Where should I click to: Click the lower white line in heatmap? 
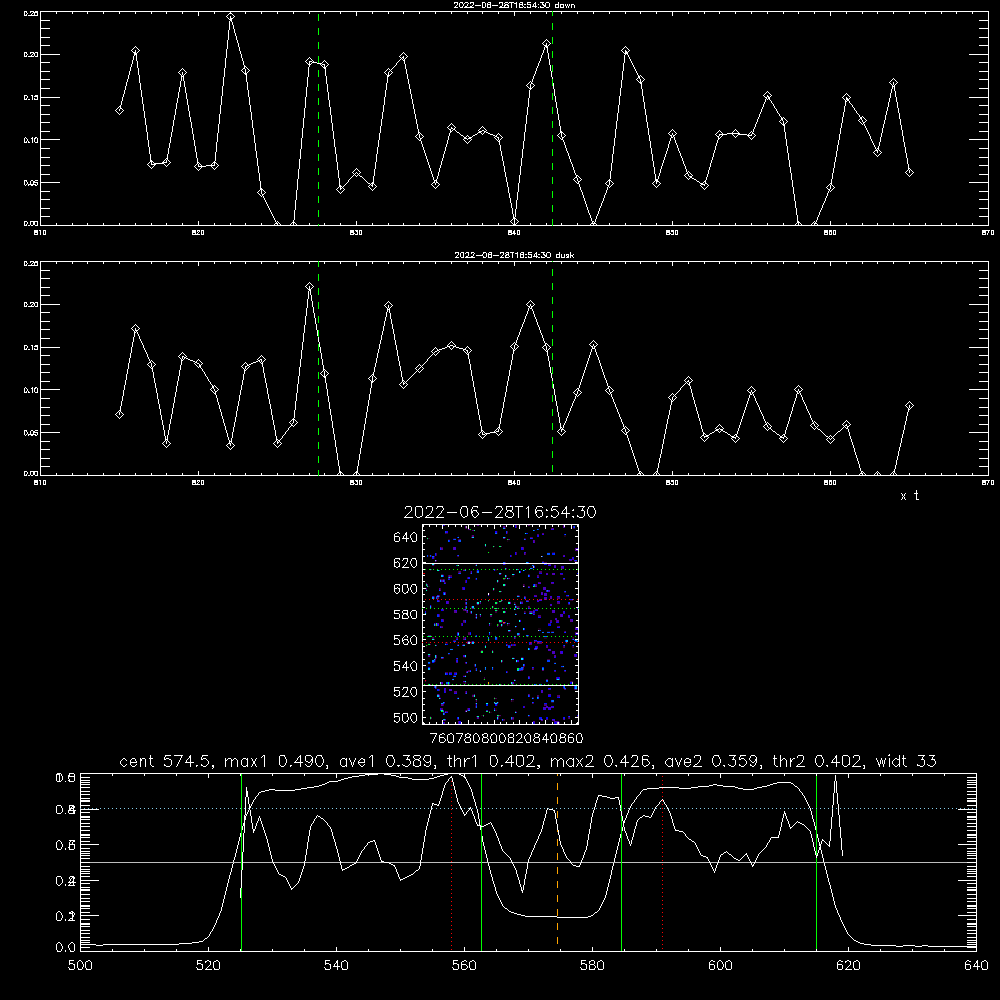(x=501, y=686)
